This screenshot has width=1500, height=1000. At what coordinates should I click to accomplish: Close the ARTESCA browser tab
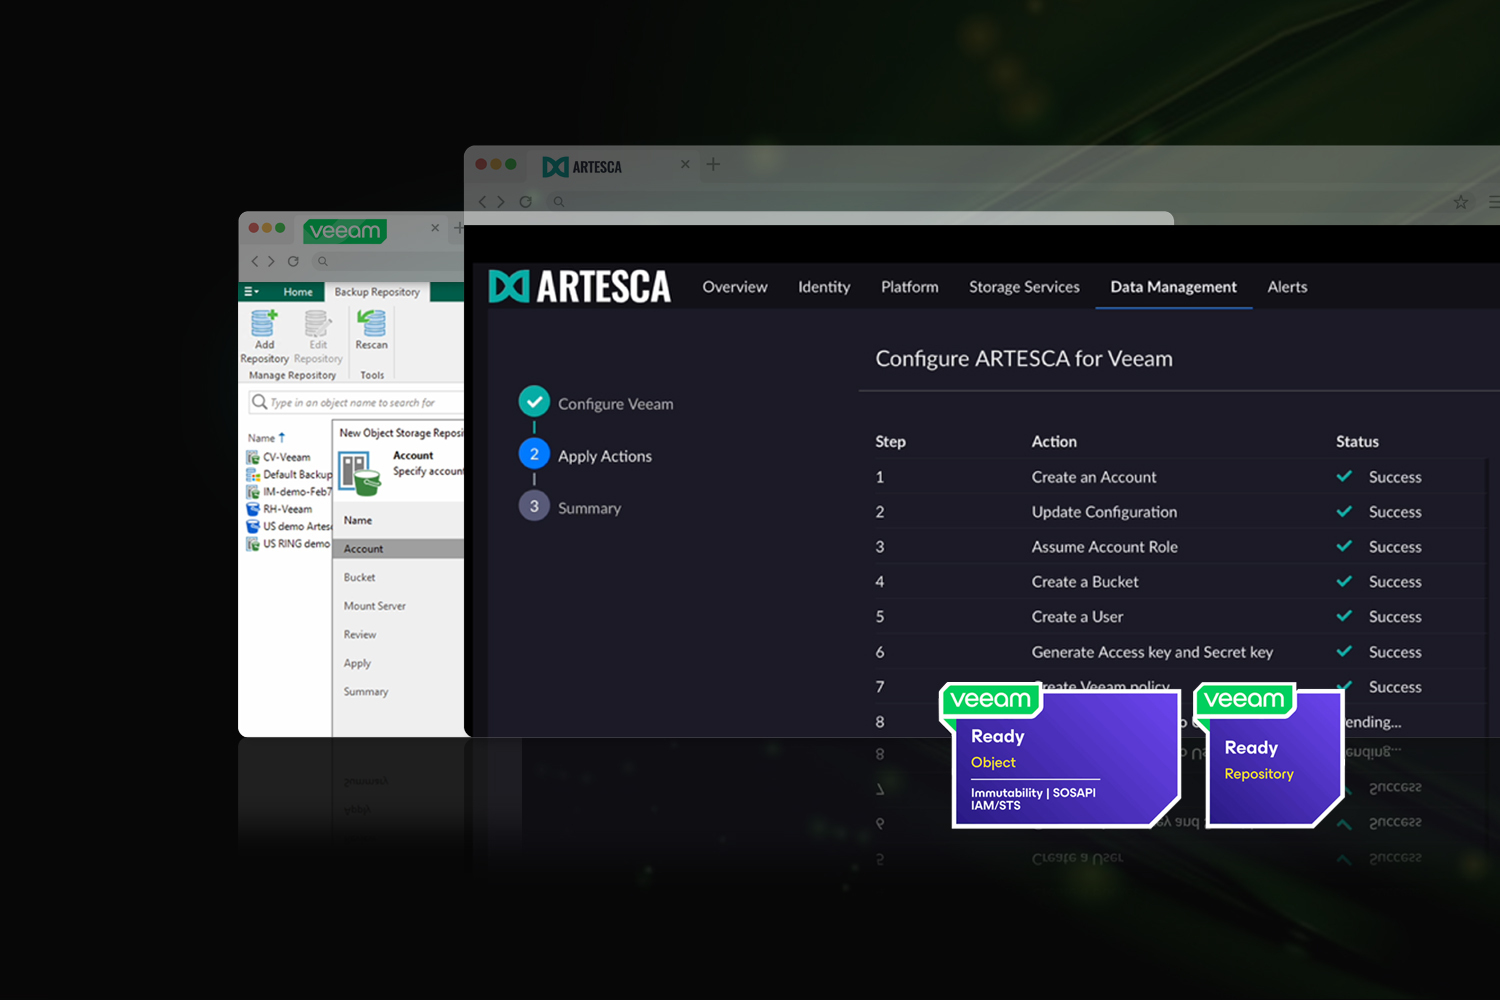(685, 164)
